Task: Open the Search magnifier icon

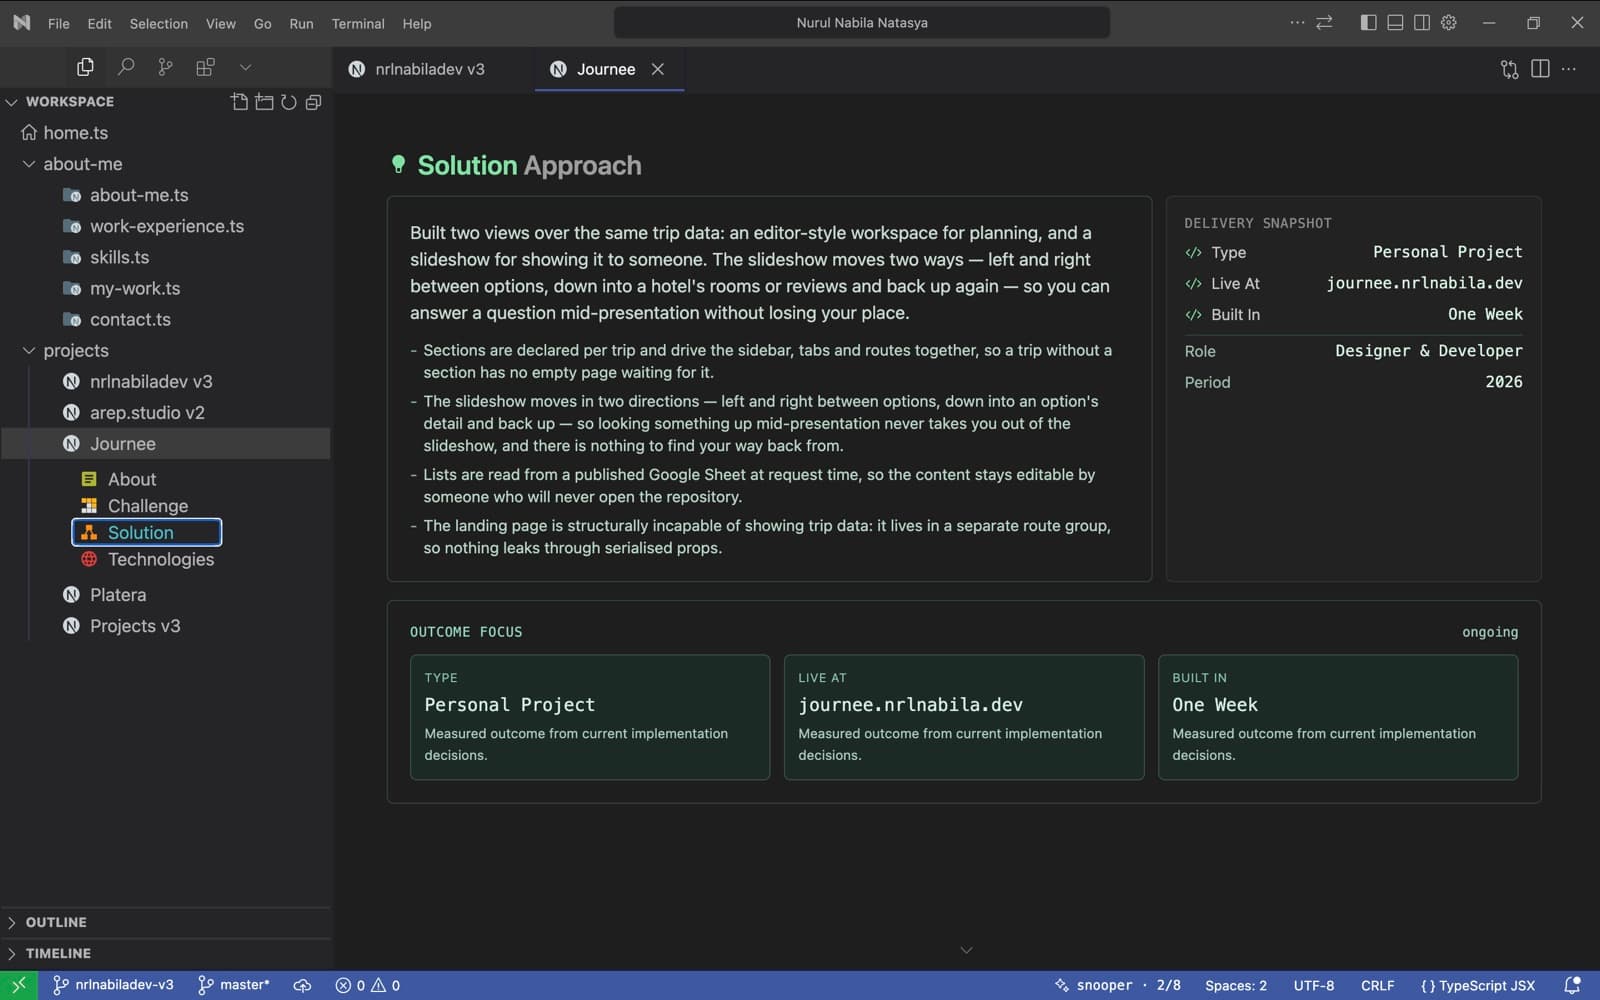Action: [126, 67]
